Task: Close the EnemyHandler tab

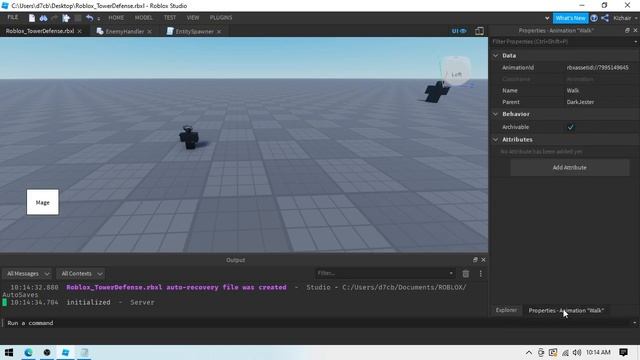Action: pos(150,31)
